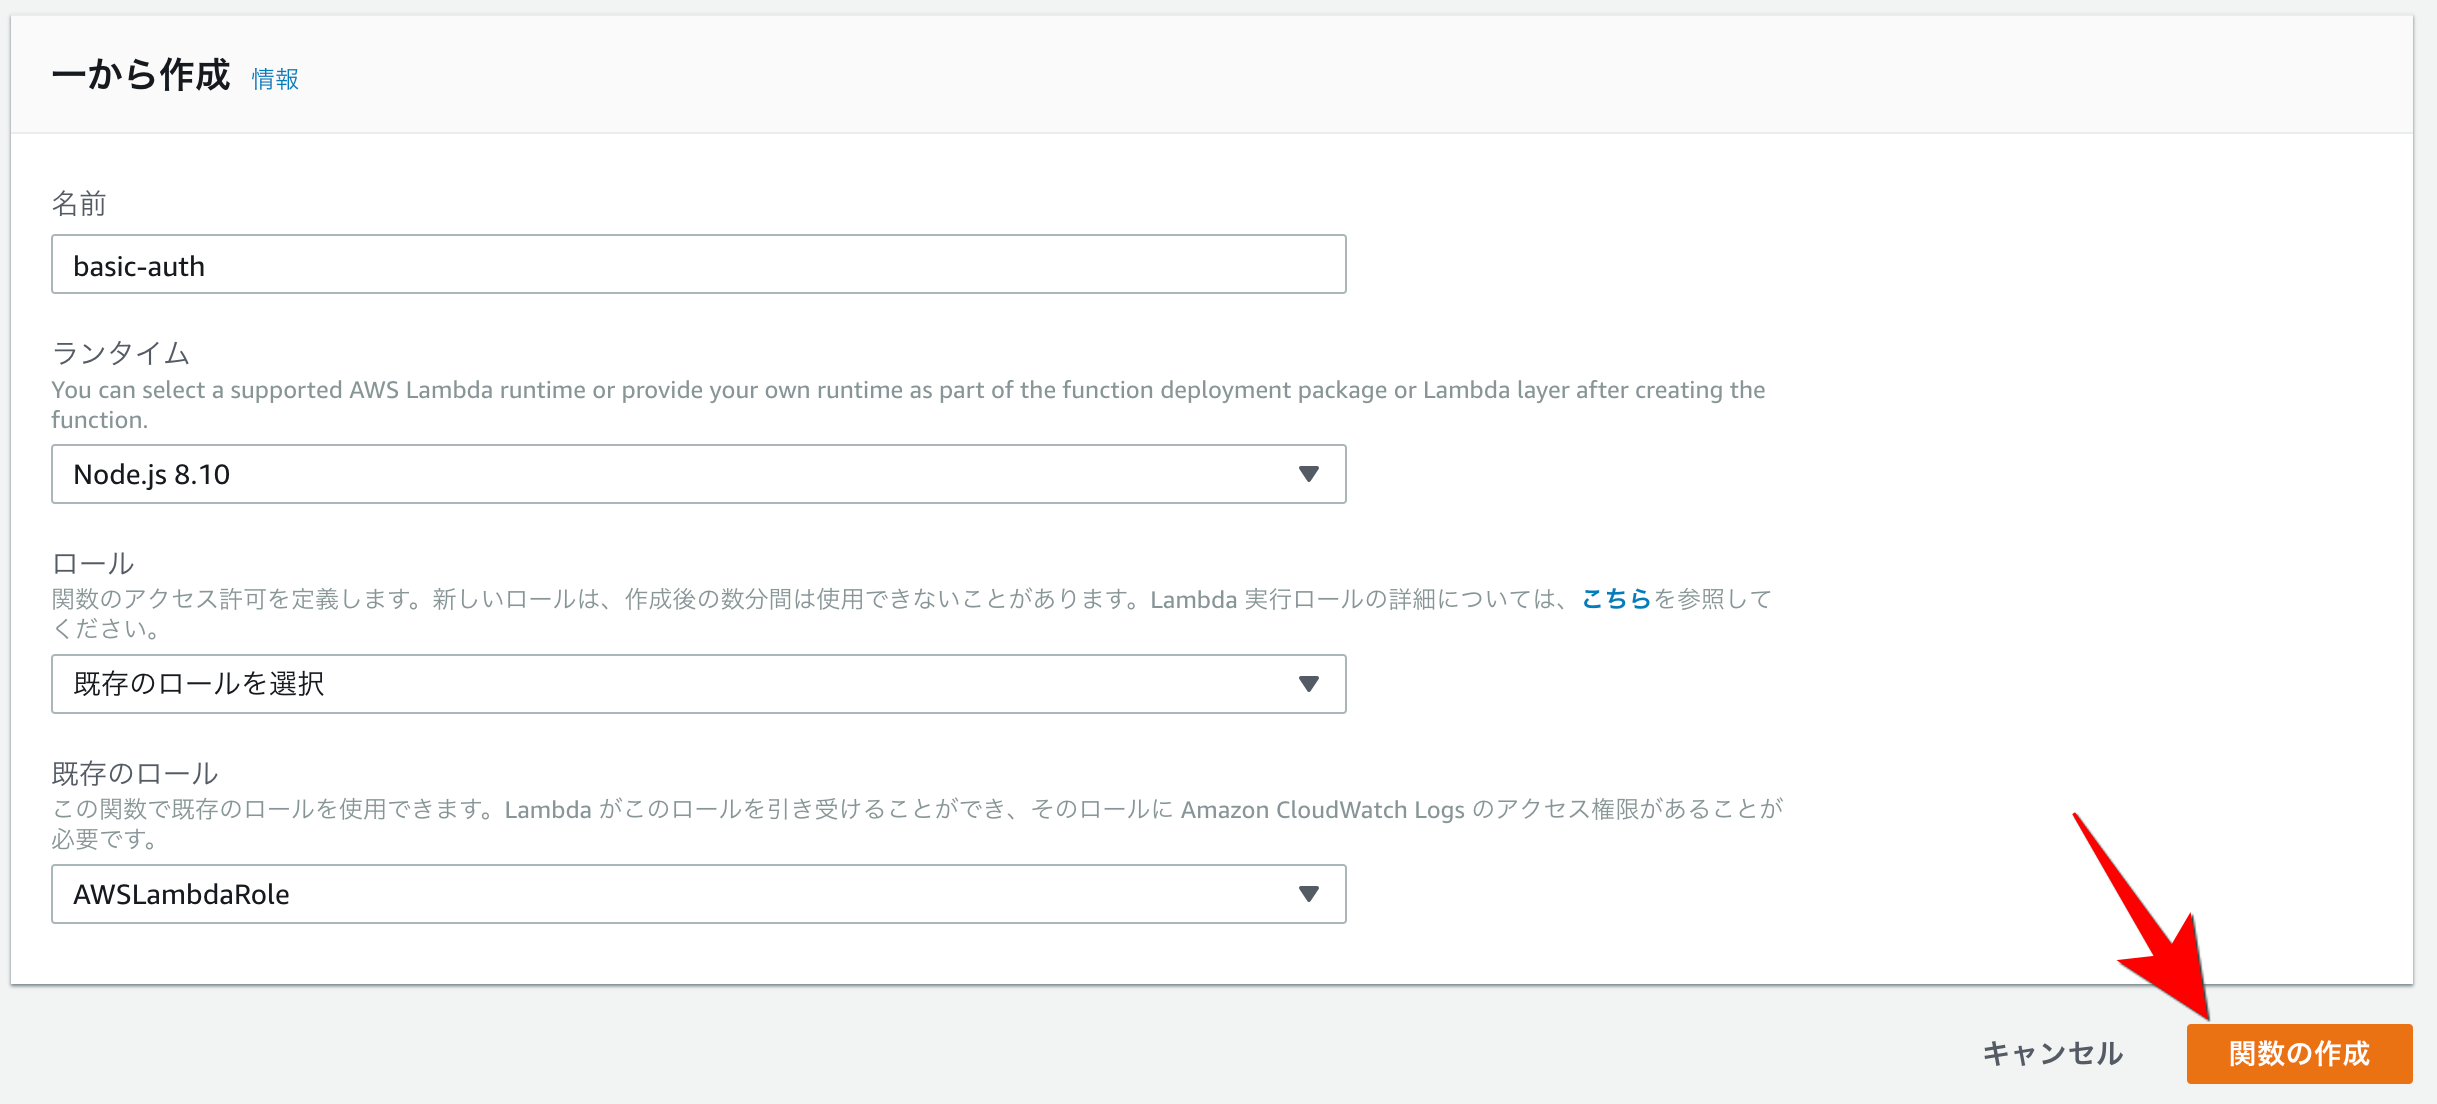Click the 既存のロール section label
2437x1104 pixels.
tap(137, 772)
